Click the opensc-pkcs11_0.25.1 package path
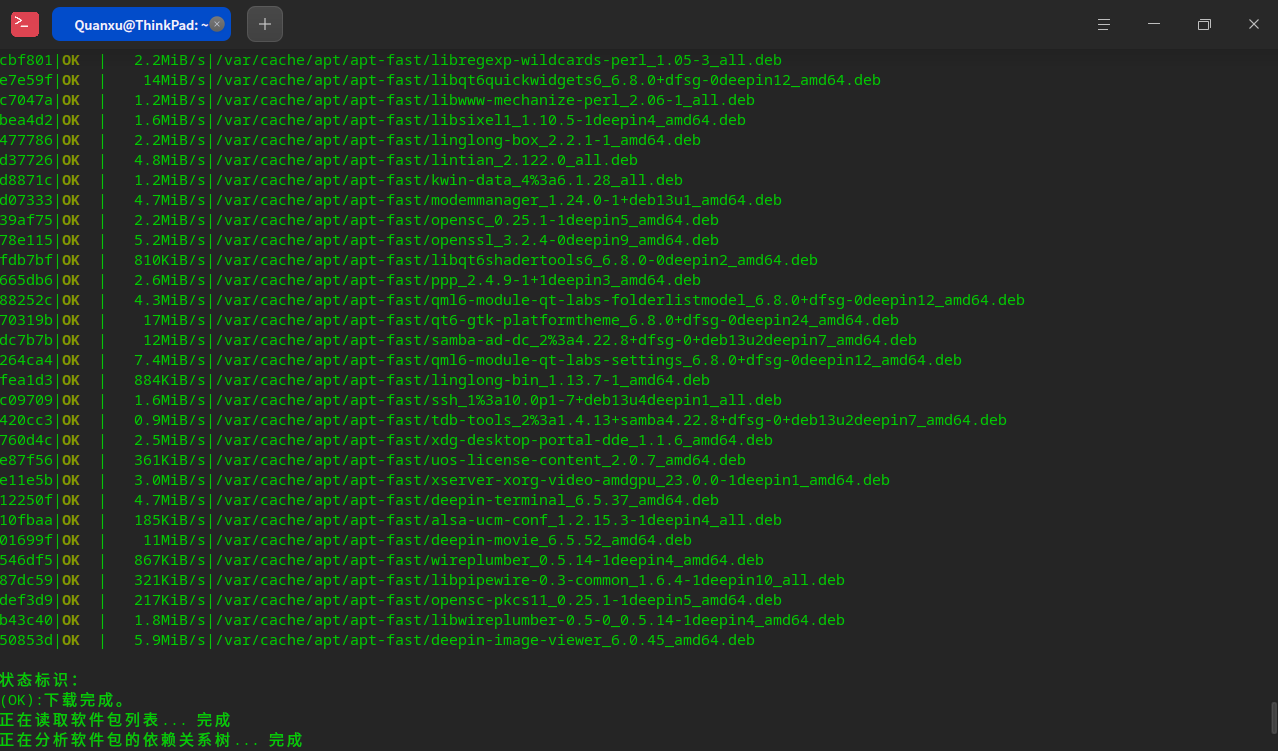The height and width of the screenshot is (751, 1278). (499, 600)
